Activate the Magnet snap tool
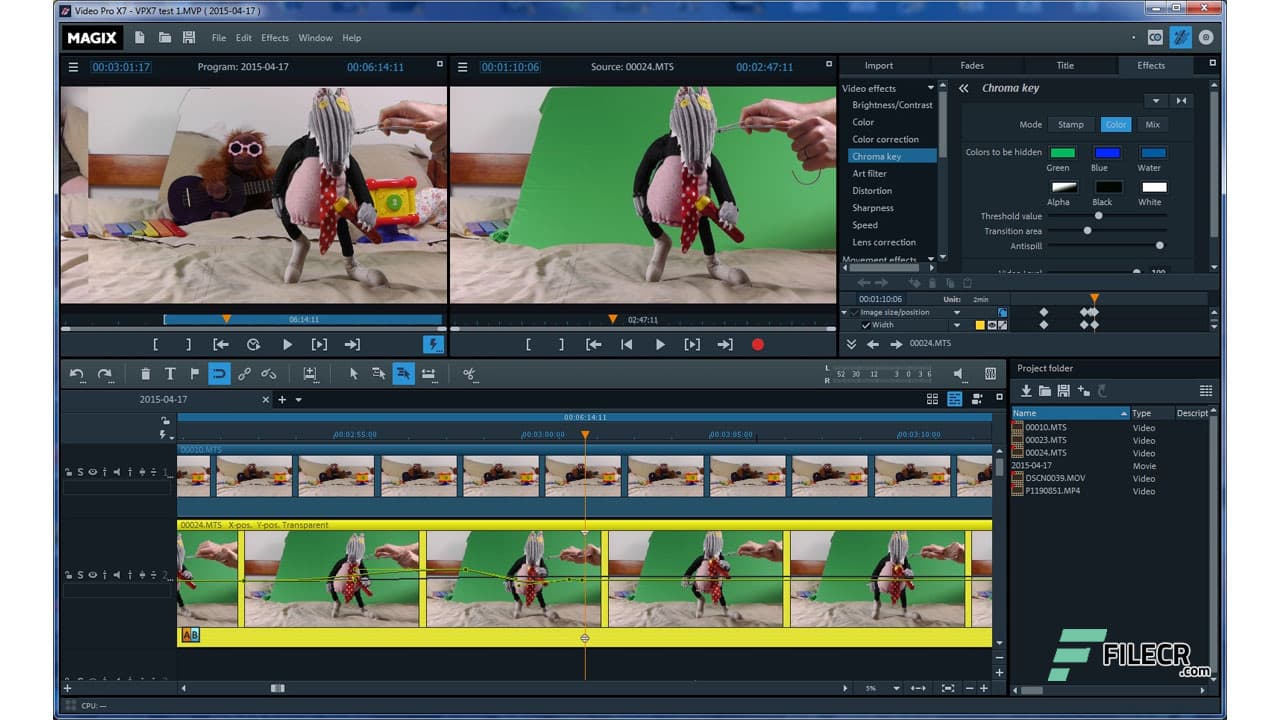Screen dimensions: 1280x720 218,373
